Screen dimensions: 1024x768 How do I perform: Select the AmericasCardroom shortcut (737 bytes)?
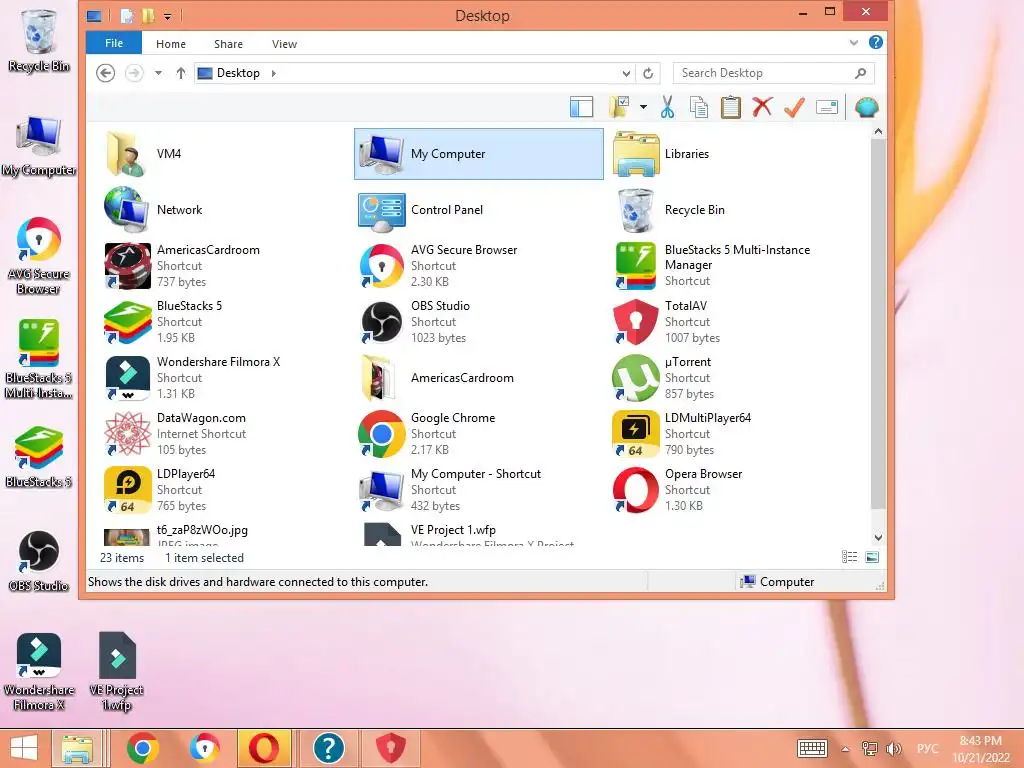pos(224,266)
